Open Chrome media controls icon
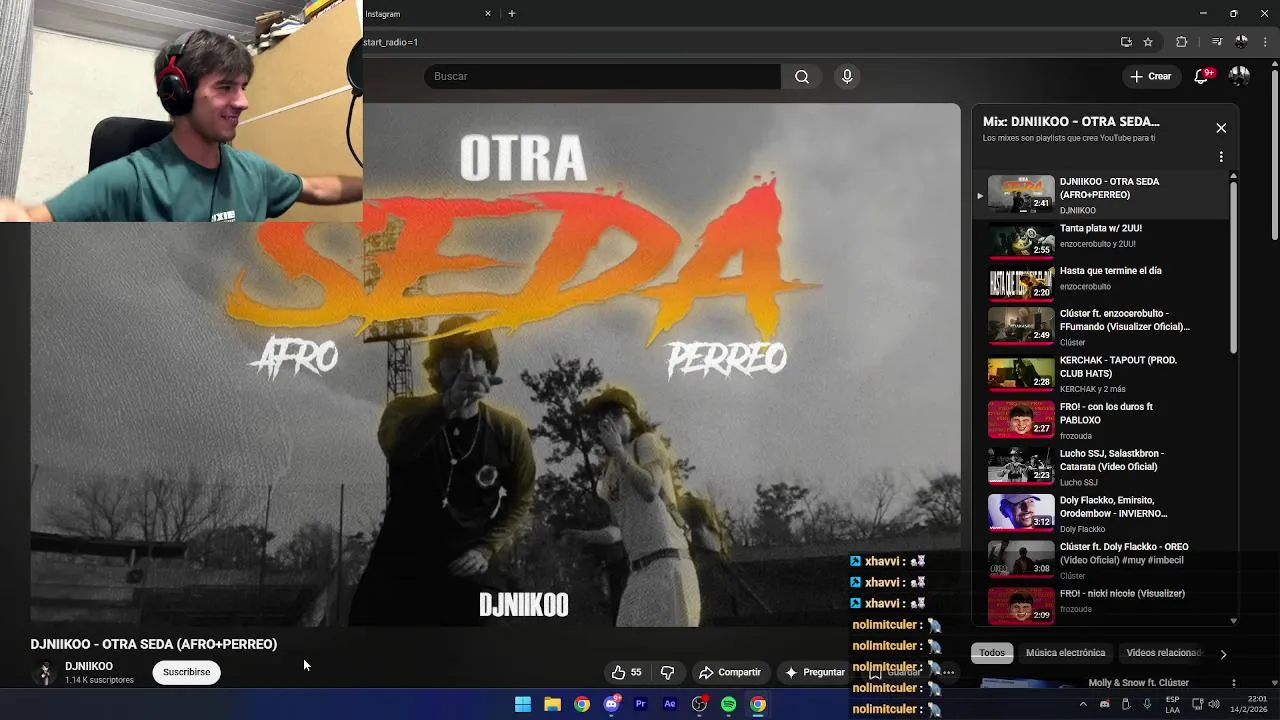1280x720 pixels. pos(1217,42)
